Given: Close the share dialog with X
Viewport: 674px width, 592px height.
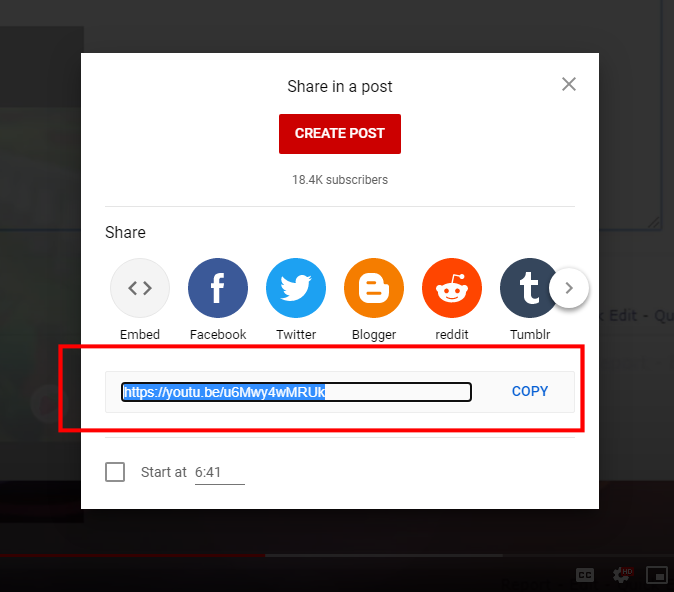Looking at the screenshot, I should point(569,84).
